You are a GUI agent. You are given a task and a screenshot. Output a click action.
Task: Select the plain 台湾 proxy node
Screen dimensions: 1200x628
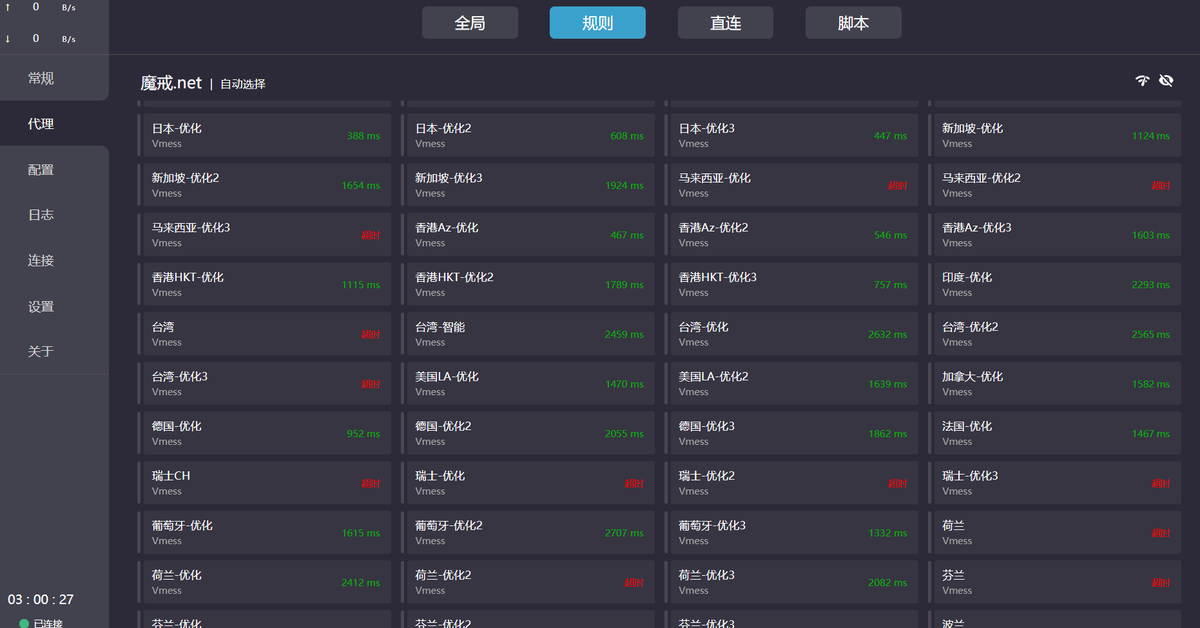pos(264,334)
